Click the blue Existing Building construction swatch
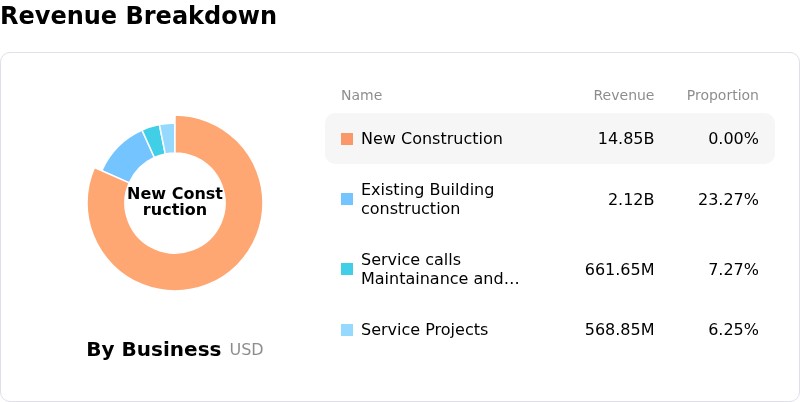Screen dimensions: 800x402 [347, 199]
